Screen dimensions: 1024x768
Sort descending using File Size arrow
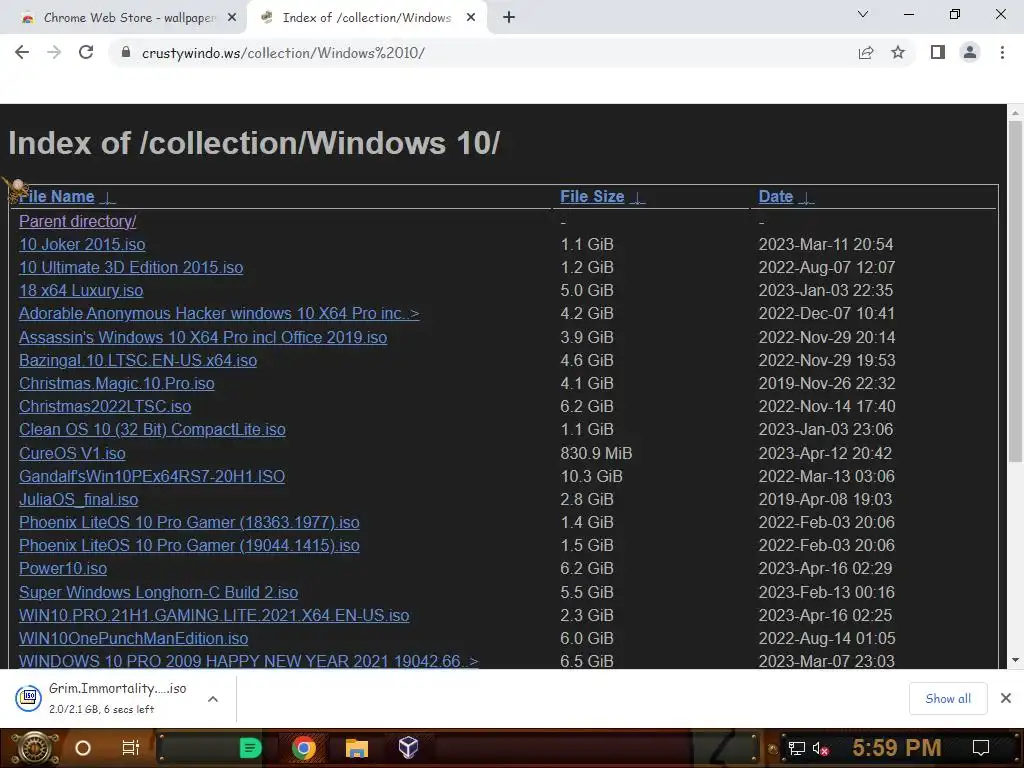click(x=637, y=198)
